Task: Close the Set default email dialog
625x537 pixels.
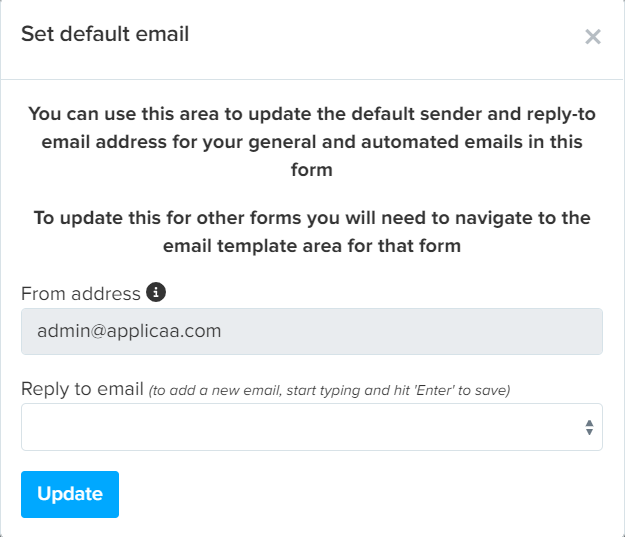Action: [593, 37]
